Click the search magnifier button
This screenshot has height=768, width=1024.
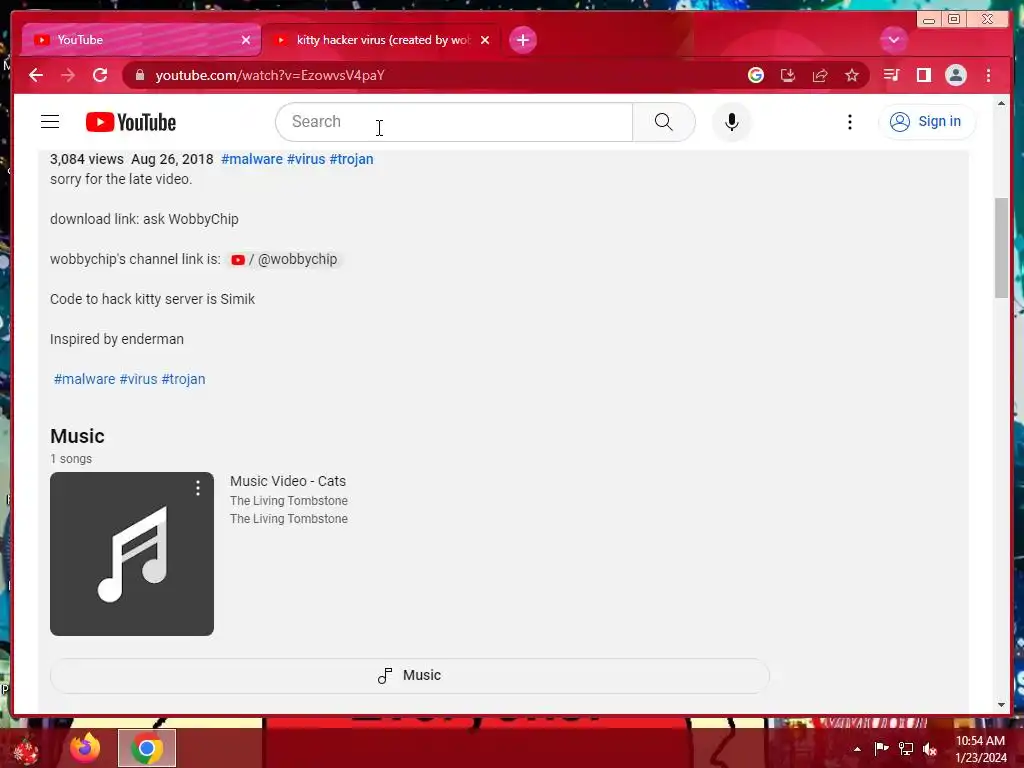tap(664, 121)
